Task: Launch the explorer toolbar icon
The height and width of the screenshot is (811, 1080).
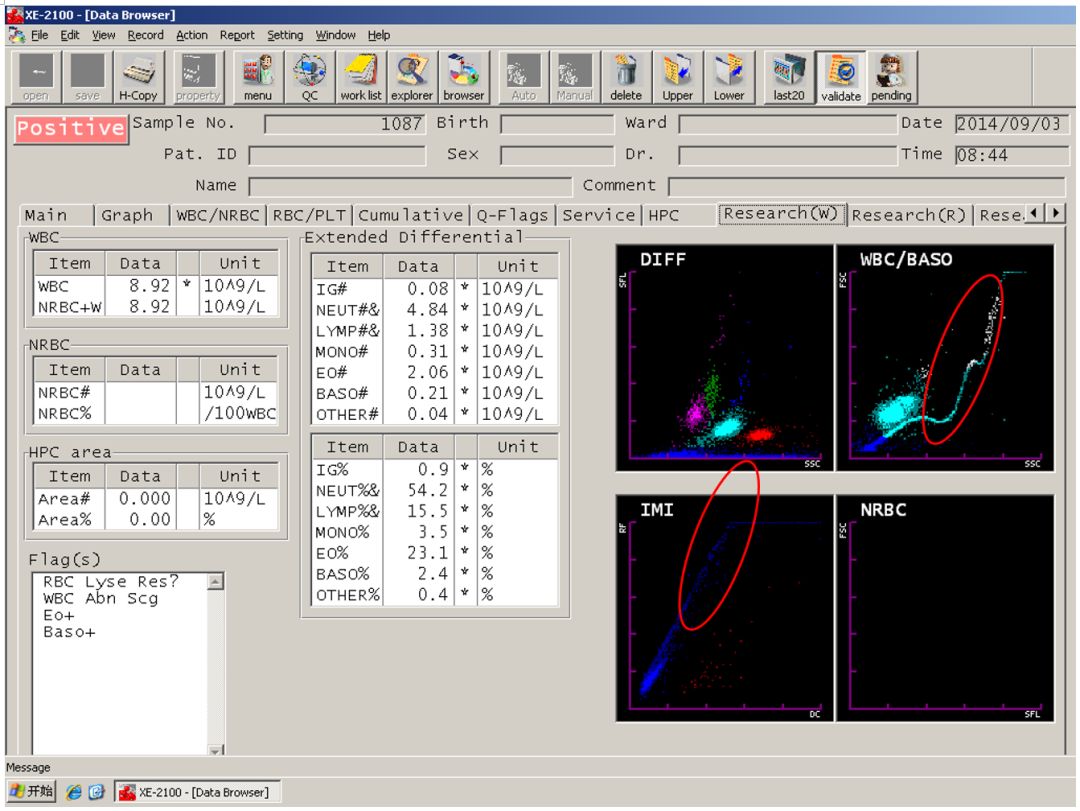Action: [412, 77]
